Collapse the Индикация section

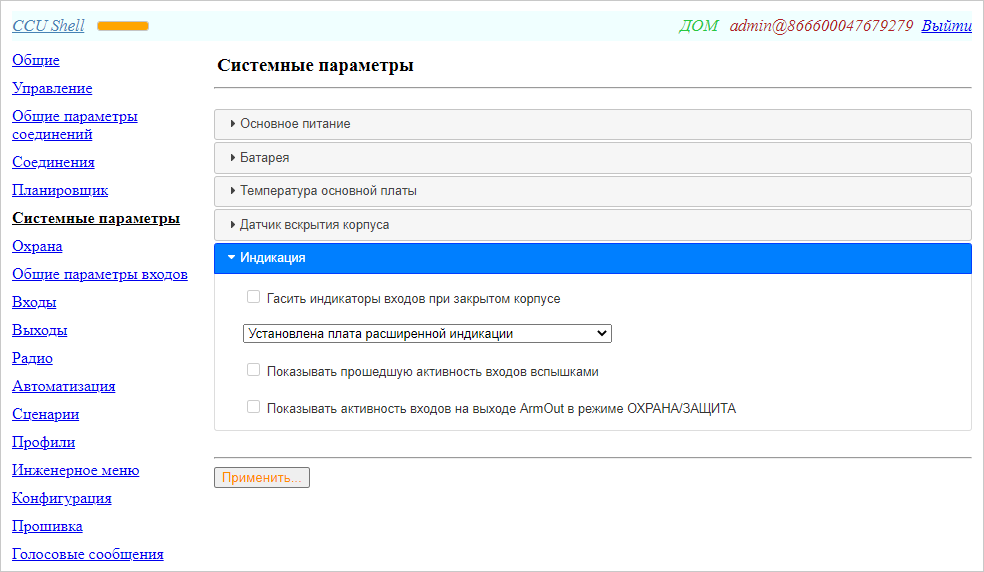pos(272,258)
